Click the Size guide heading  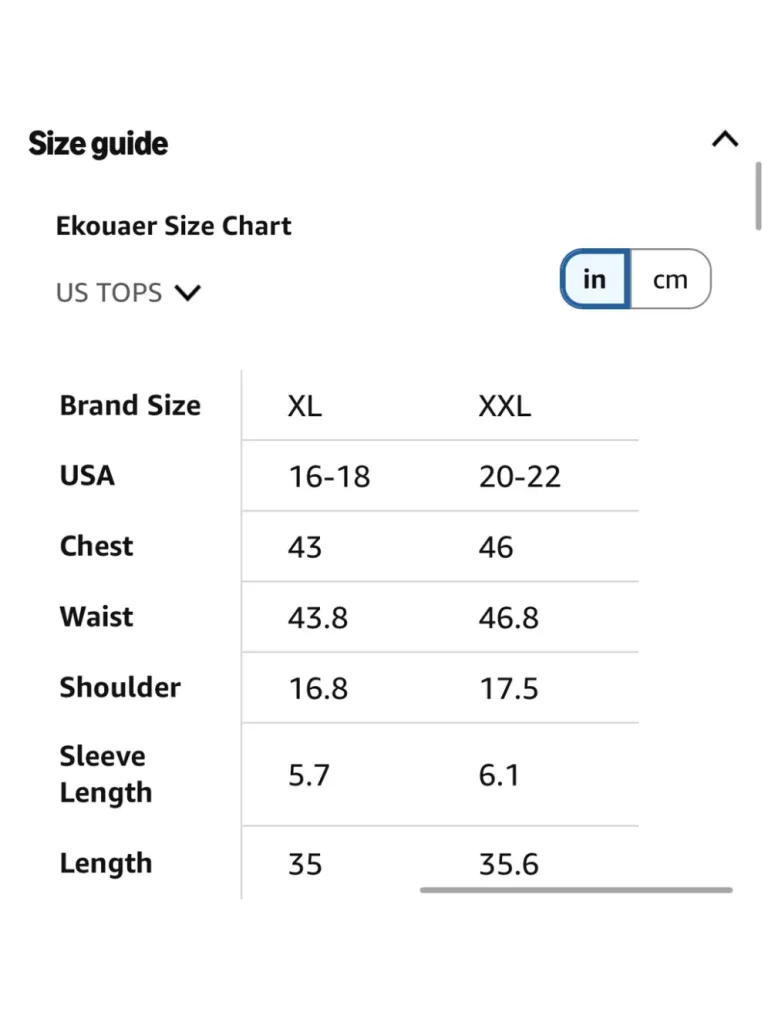98,144
